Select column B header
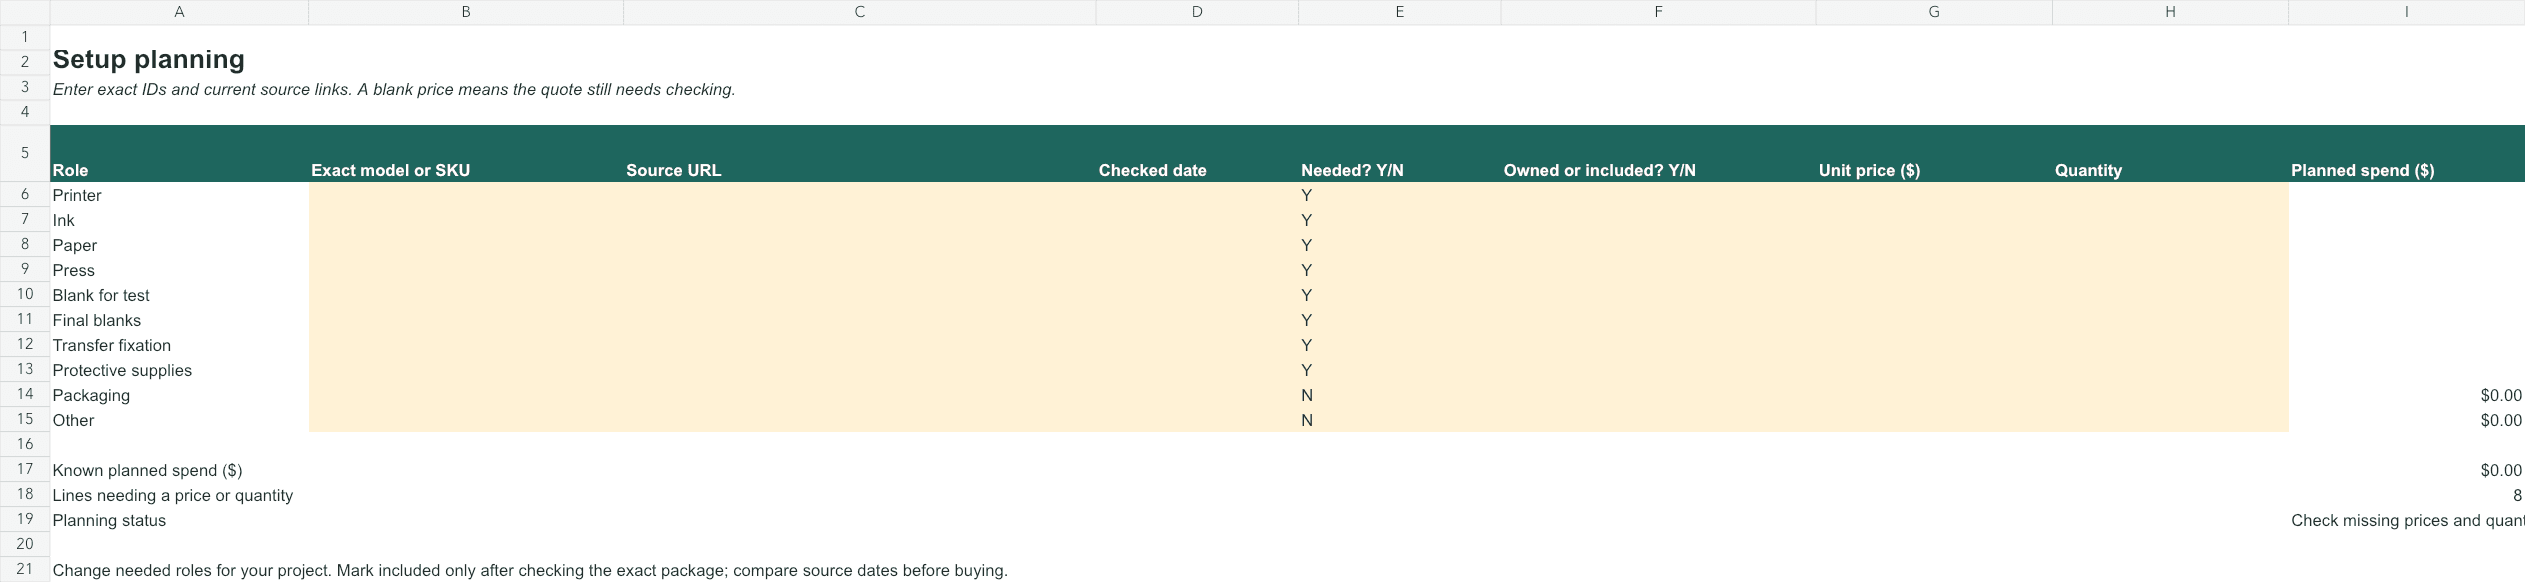Image resolution: width=2525 pixels, height=582 pixels. coord(466,12)
